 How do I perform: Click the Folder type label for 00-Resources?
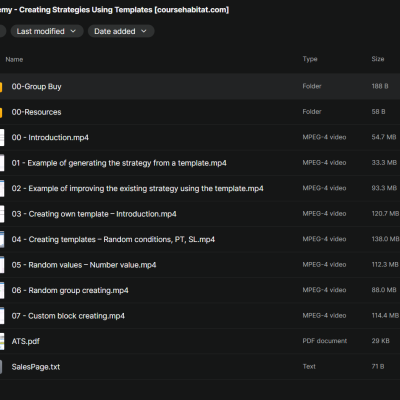[312, 112]
